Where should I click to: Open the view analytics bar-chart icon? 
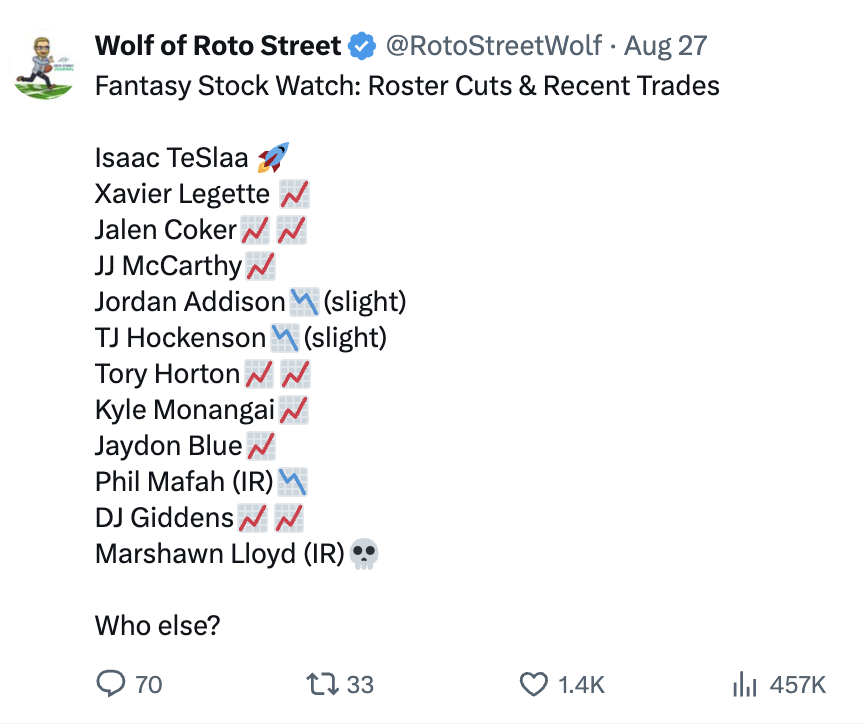pyautogui.click(x=745, y=684)
